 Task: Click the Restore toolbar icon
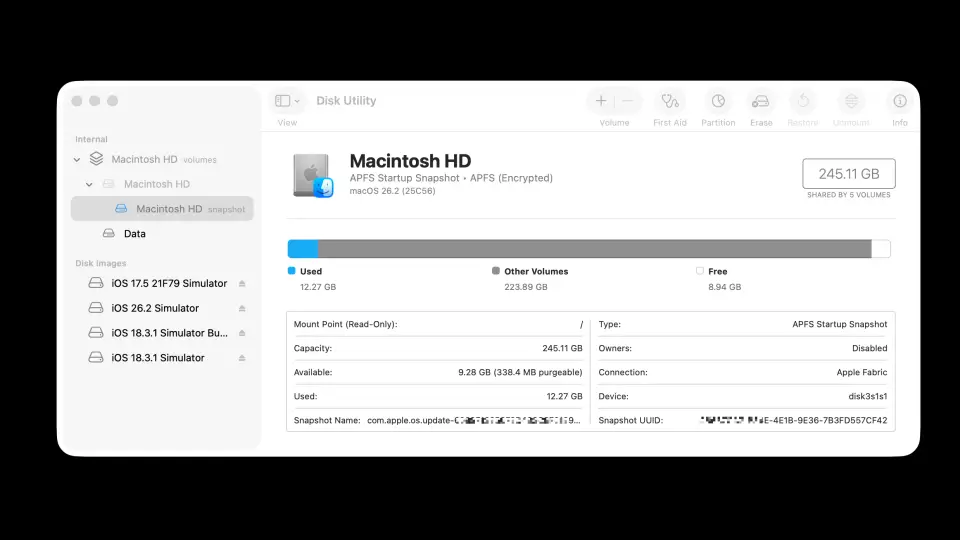(x=803, y=101)
